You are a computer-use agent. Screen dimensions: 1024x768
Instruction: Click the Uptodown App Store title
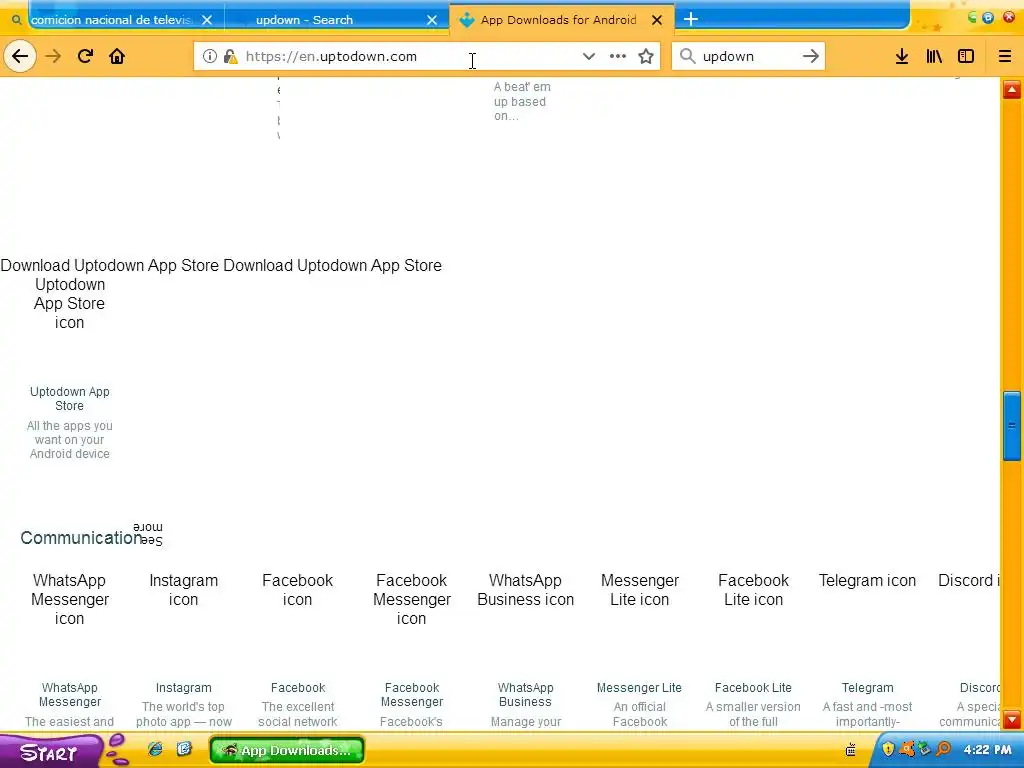tap(69, 398)
